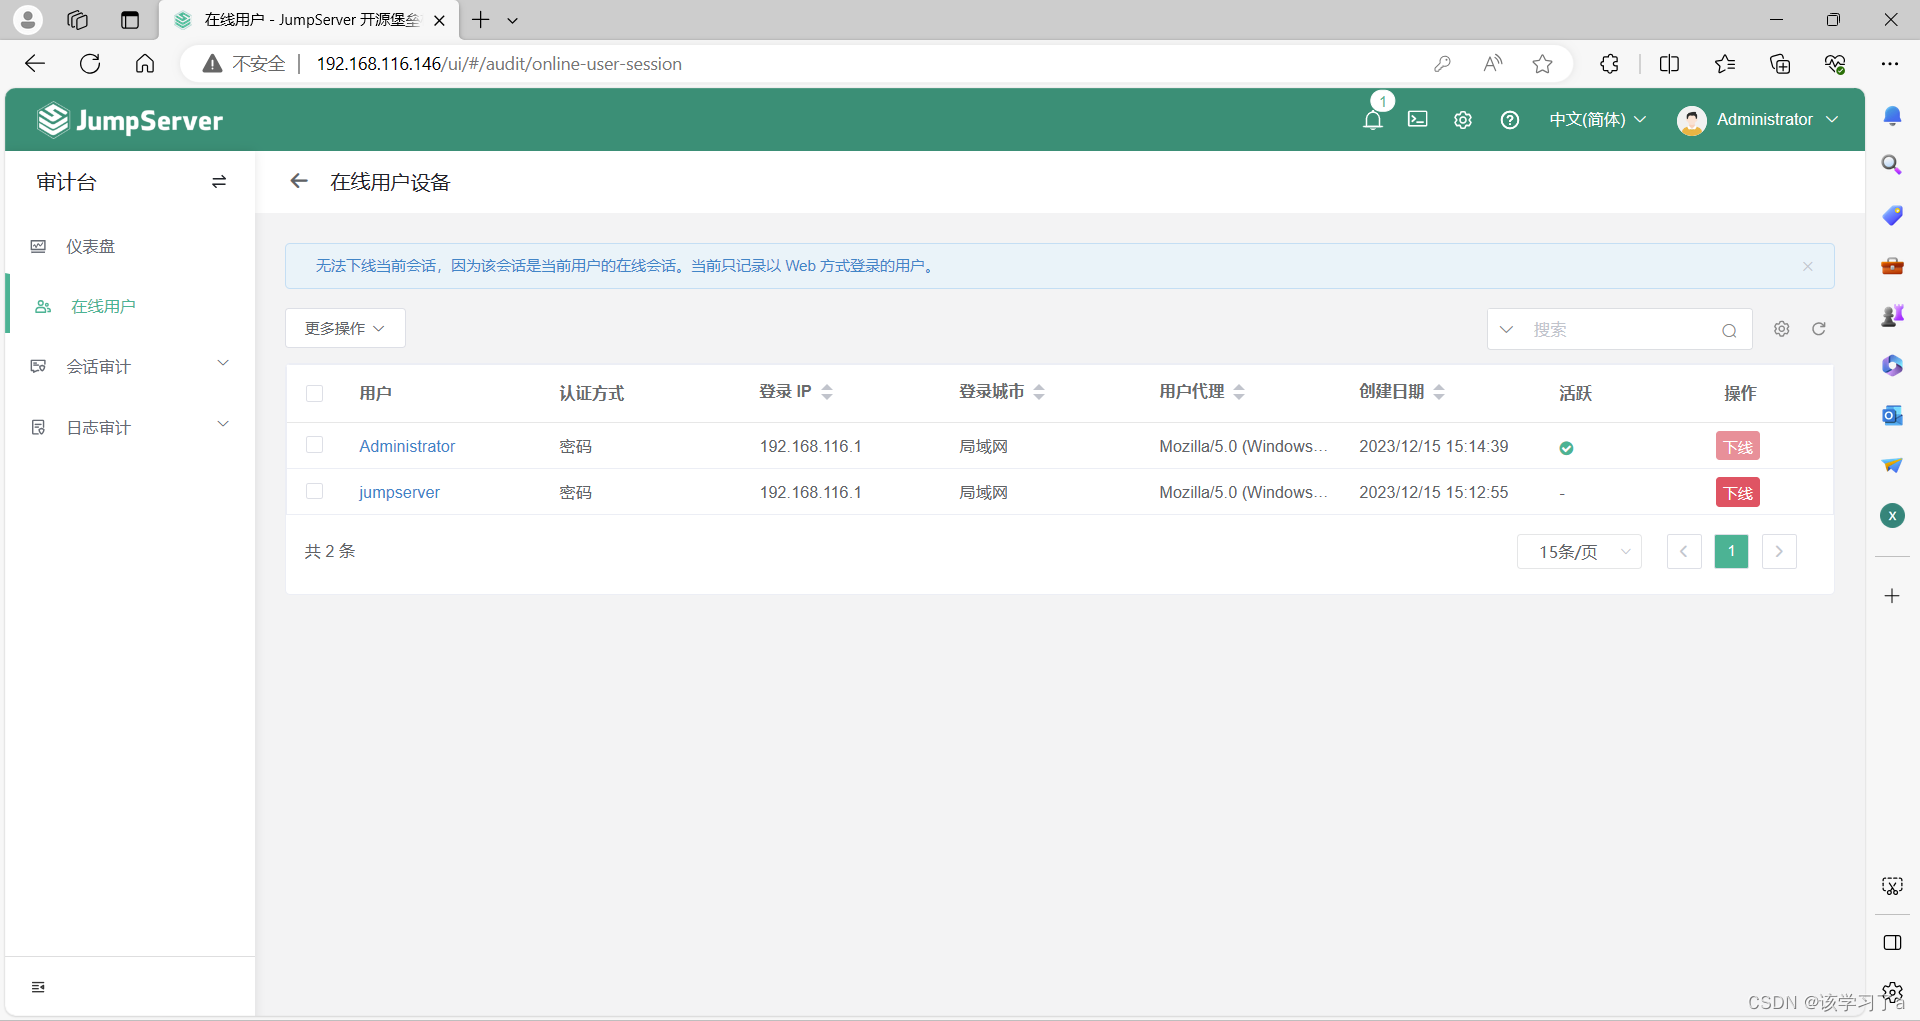
Task: Open Edge sidebar settings gear
Action: coord(1892,992)
